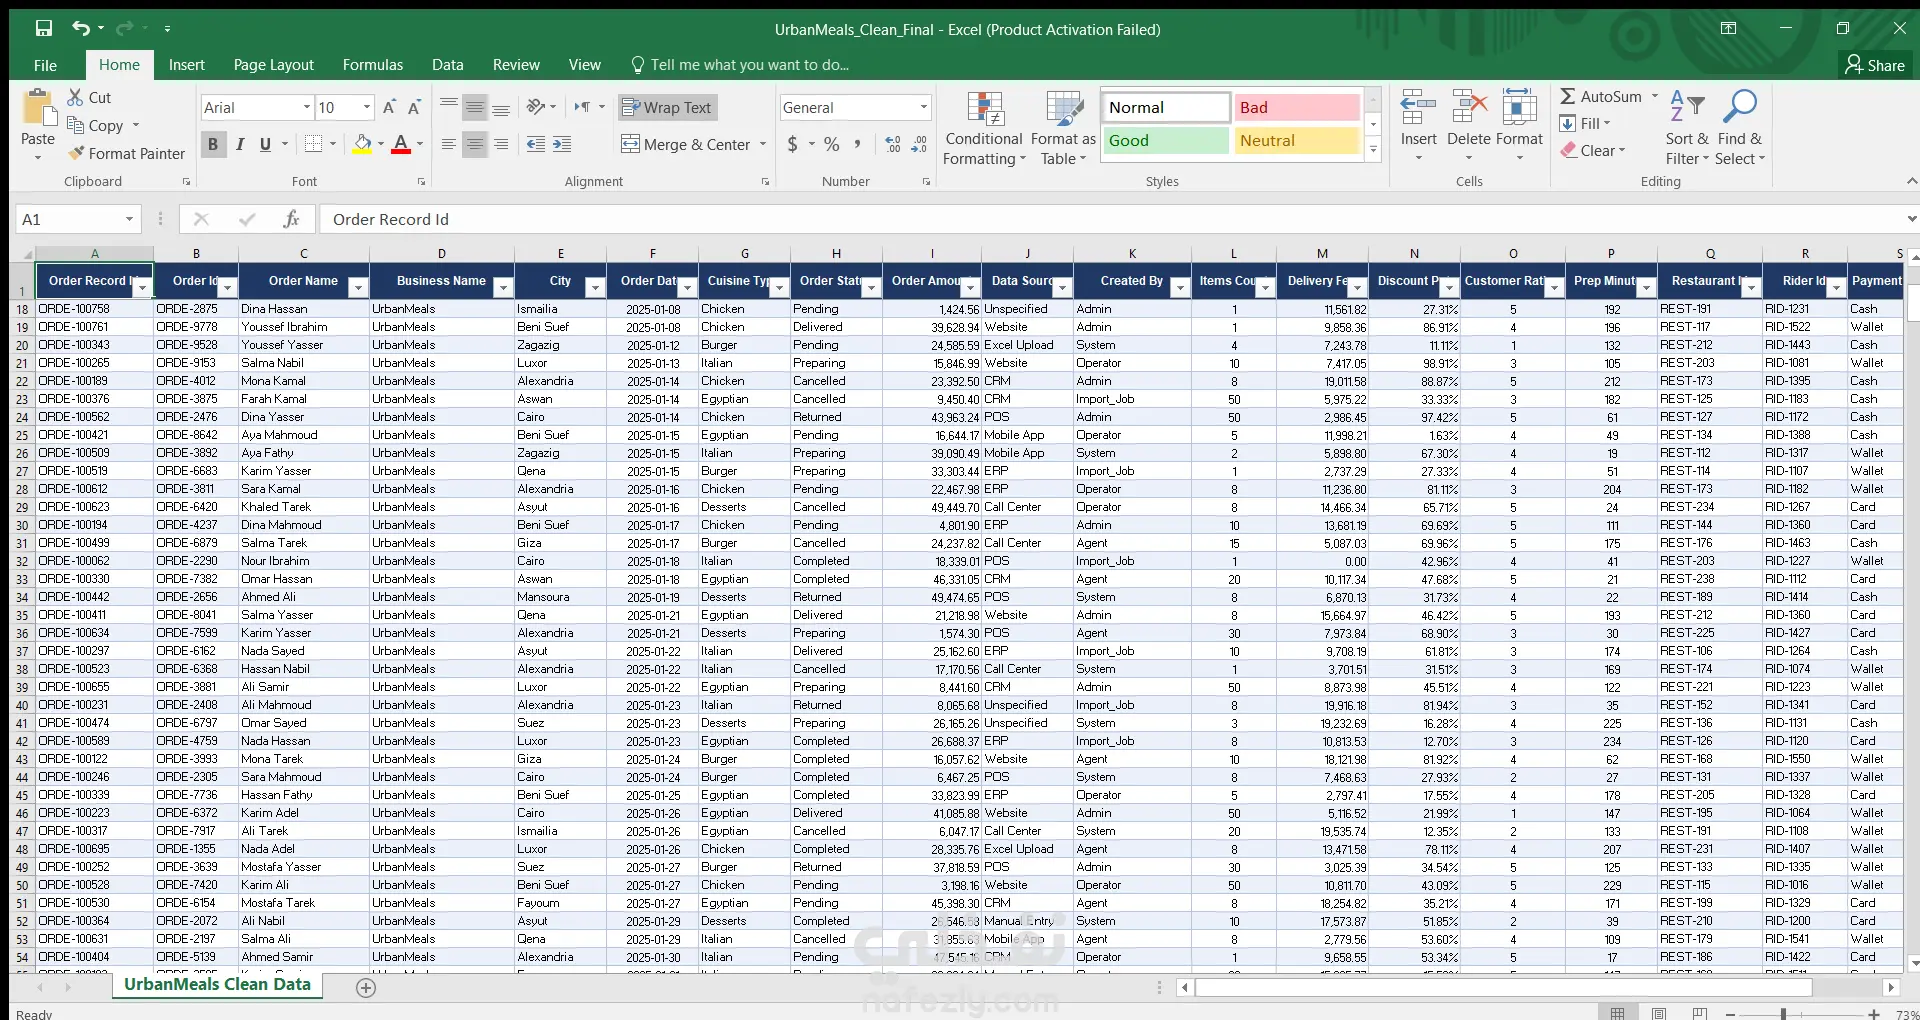Align text to the right
Image resolution: width=1920 pixels, height=1020 pixels.
pos(501,144)
